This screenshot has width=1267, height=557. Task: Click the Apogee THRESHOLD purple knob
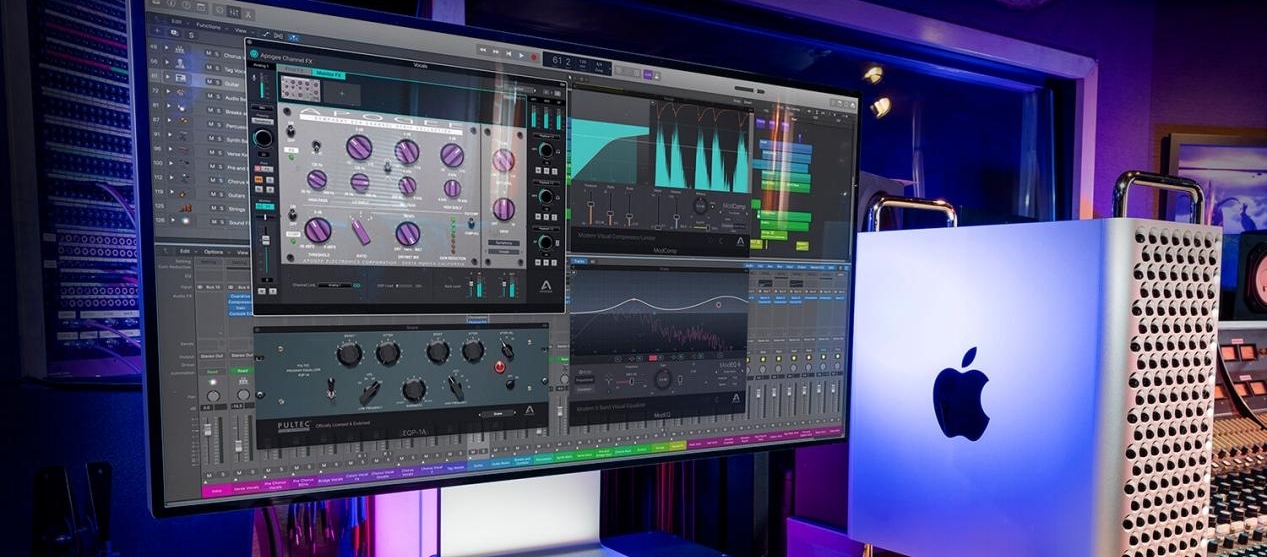(318, 230)
